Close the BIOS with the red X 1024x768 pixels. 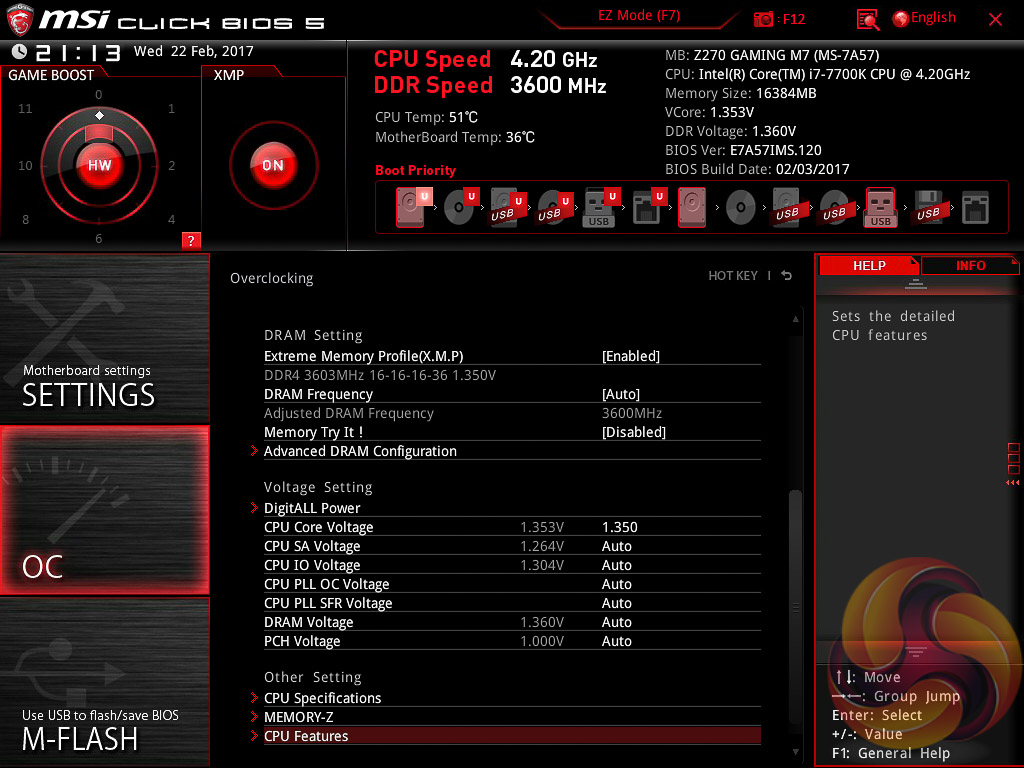coord(995,20)
